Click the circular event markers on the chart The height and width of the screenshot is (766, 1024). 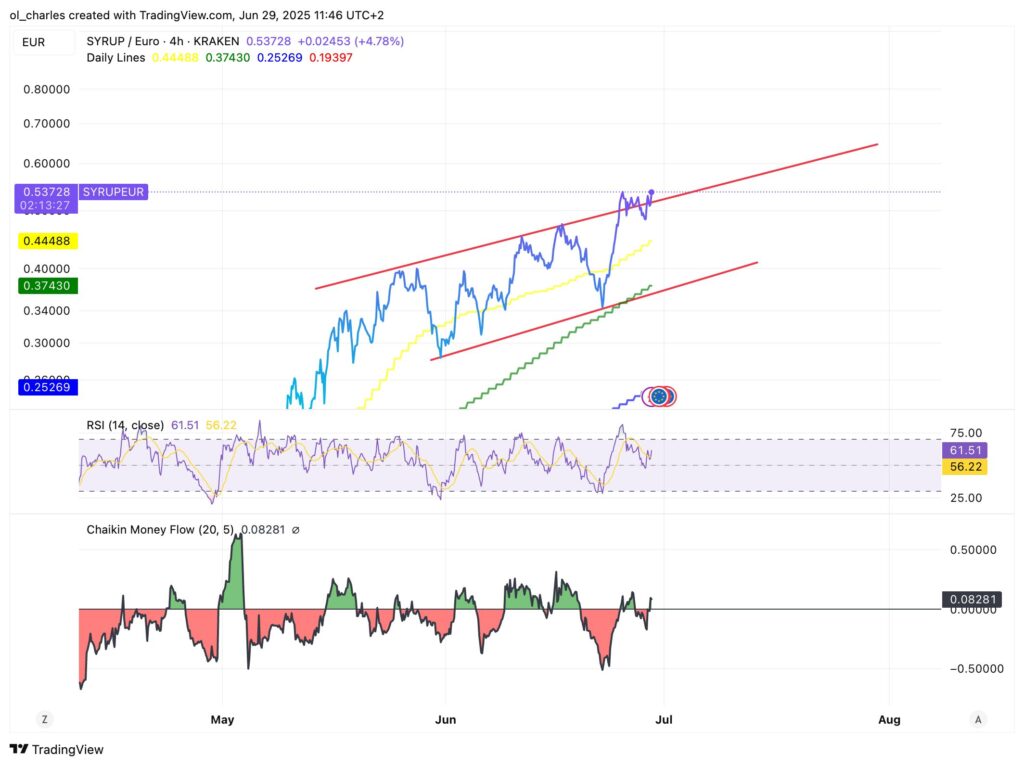click(x=659, y=397)
